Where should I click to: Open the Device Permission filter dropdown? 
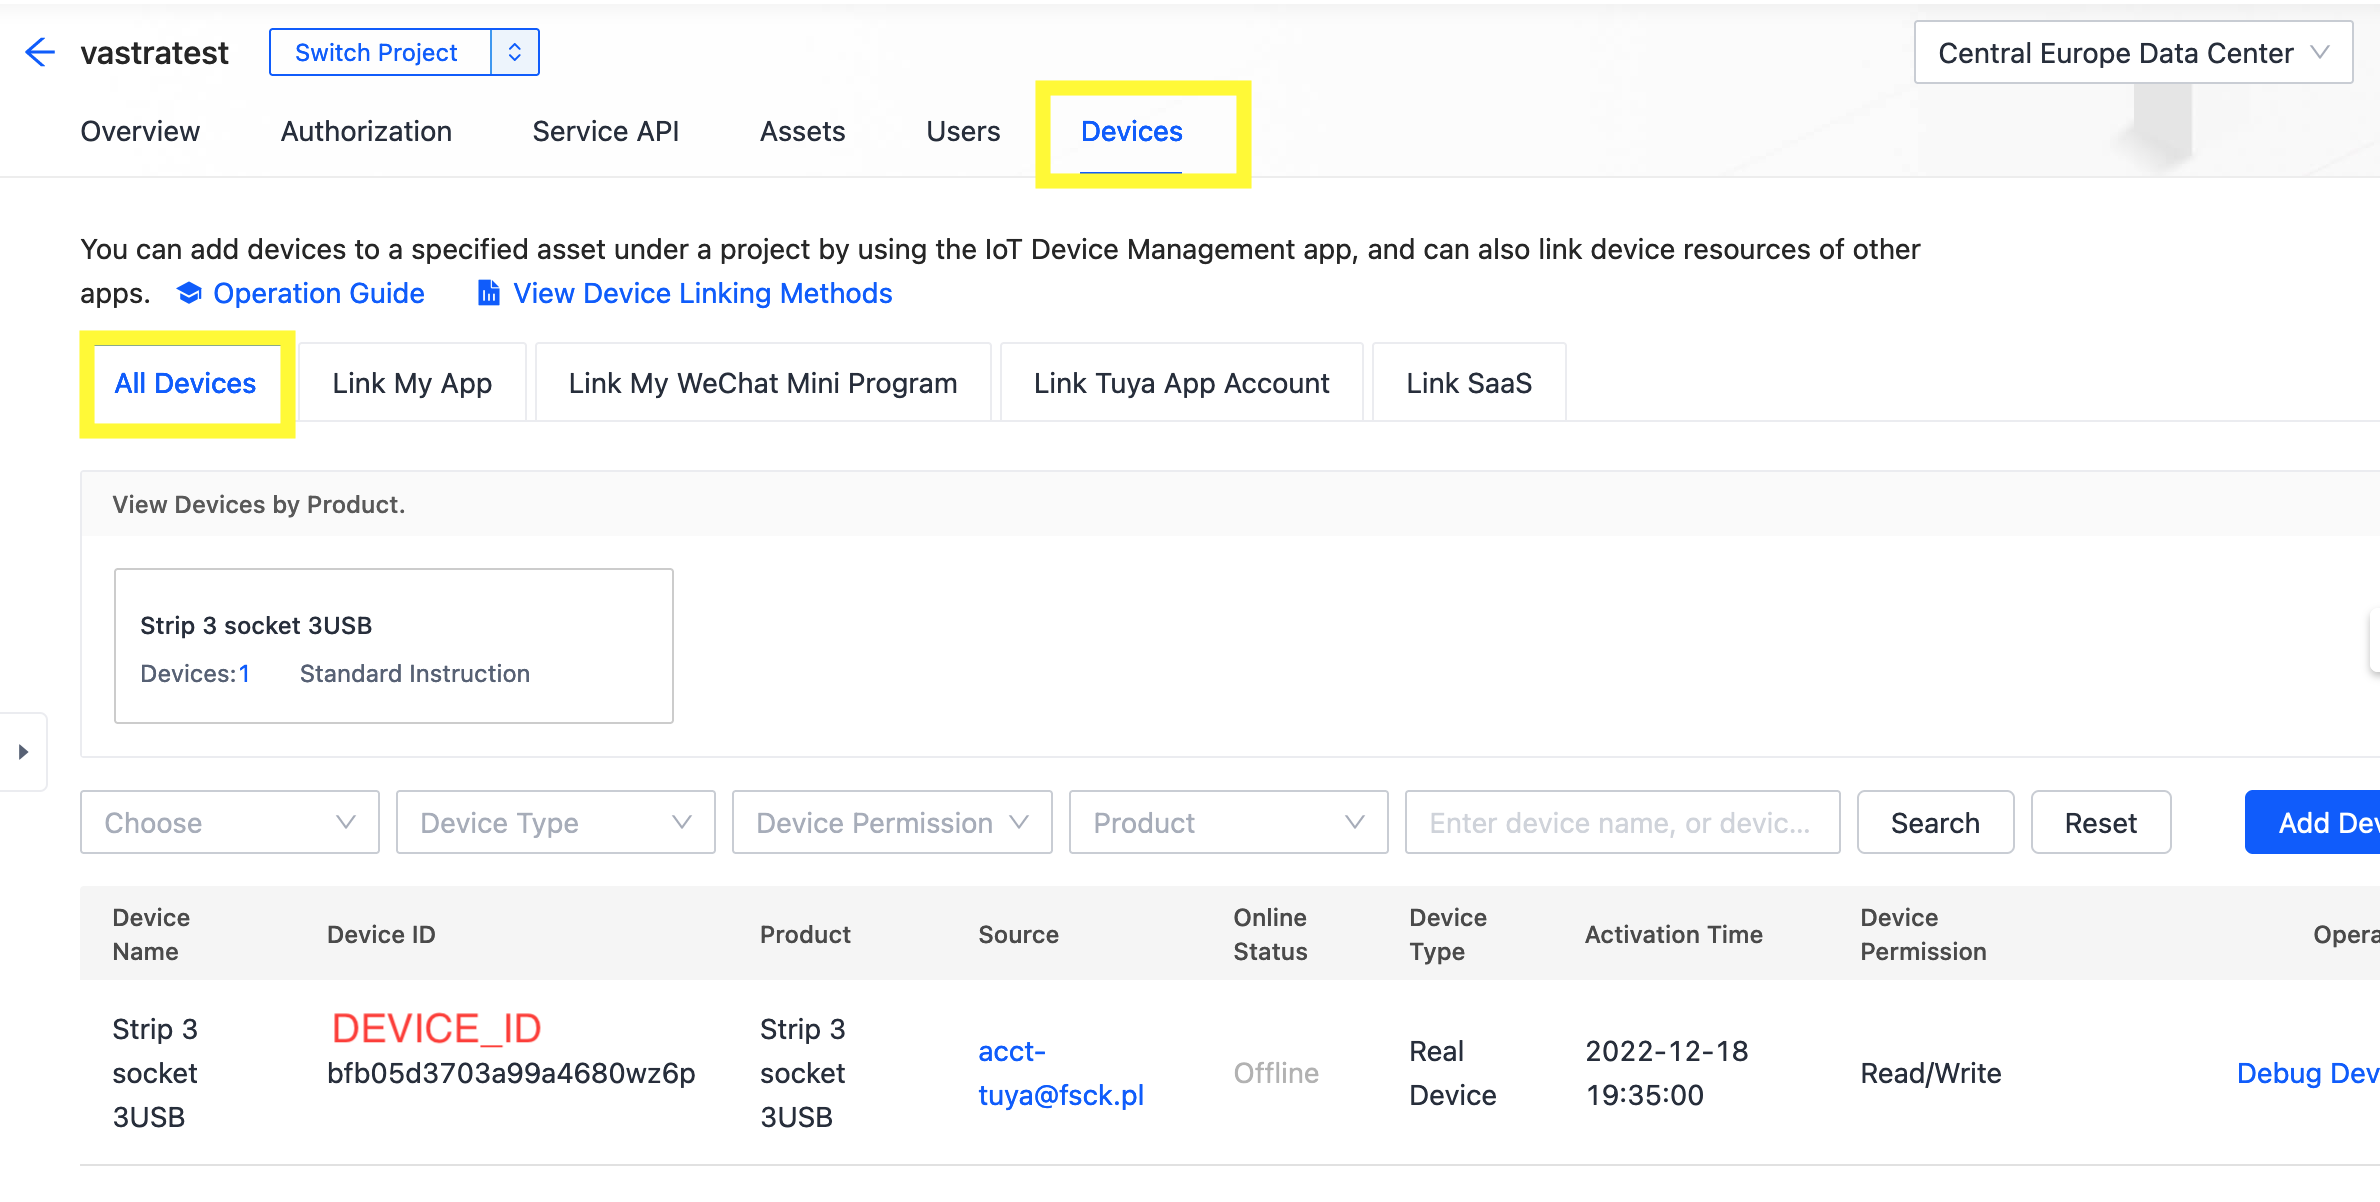(x=891, y=823)
